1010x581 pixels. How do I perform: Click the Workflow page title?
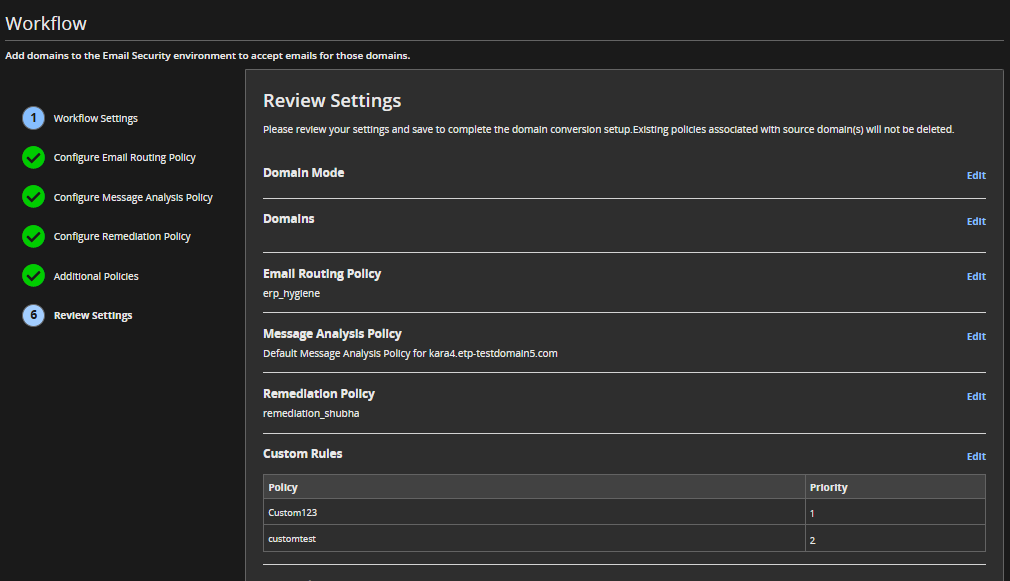tap(46, 23)
